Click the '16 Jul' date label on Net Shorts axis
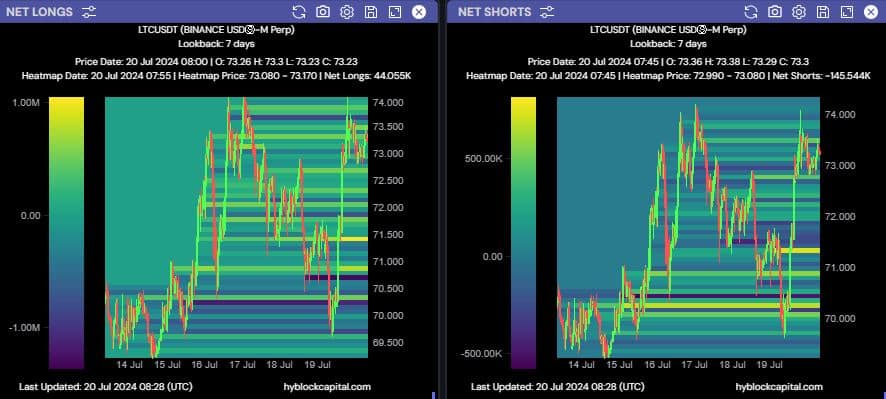 (x=657, y=365)
